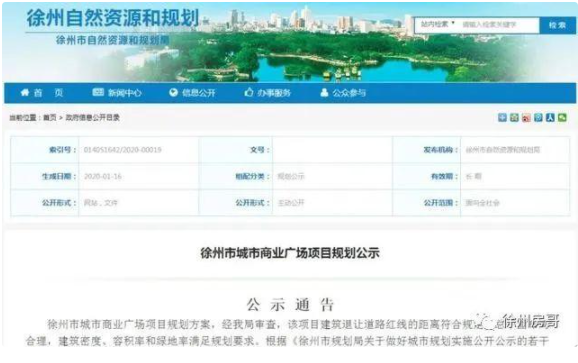The width and height of the screenshot is (578, 363).
Task: Click the 政府信息公开目录 breadcrumb link
Action: [93, 118]
